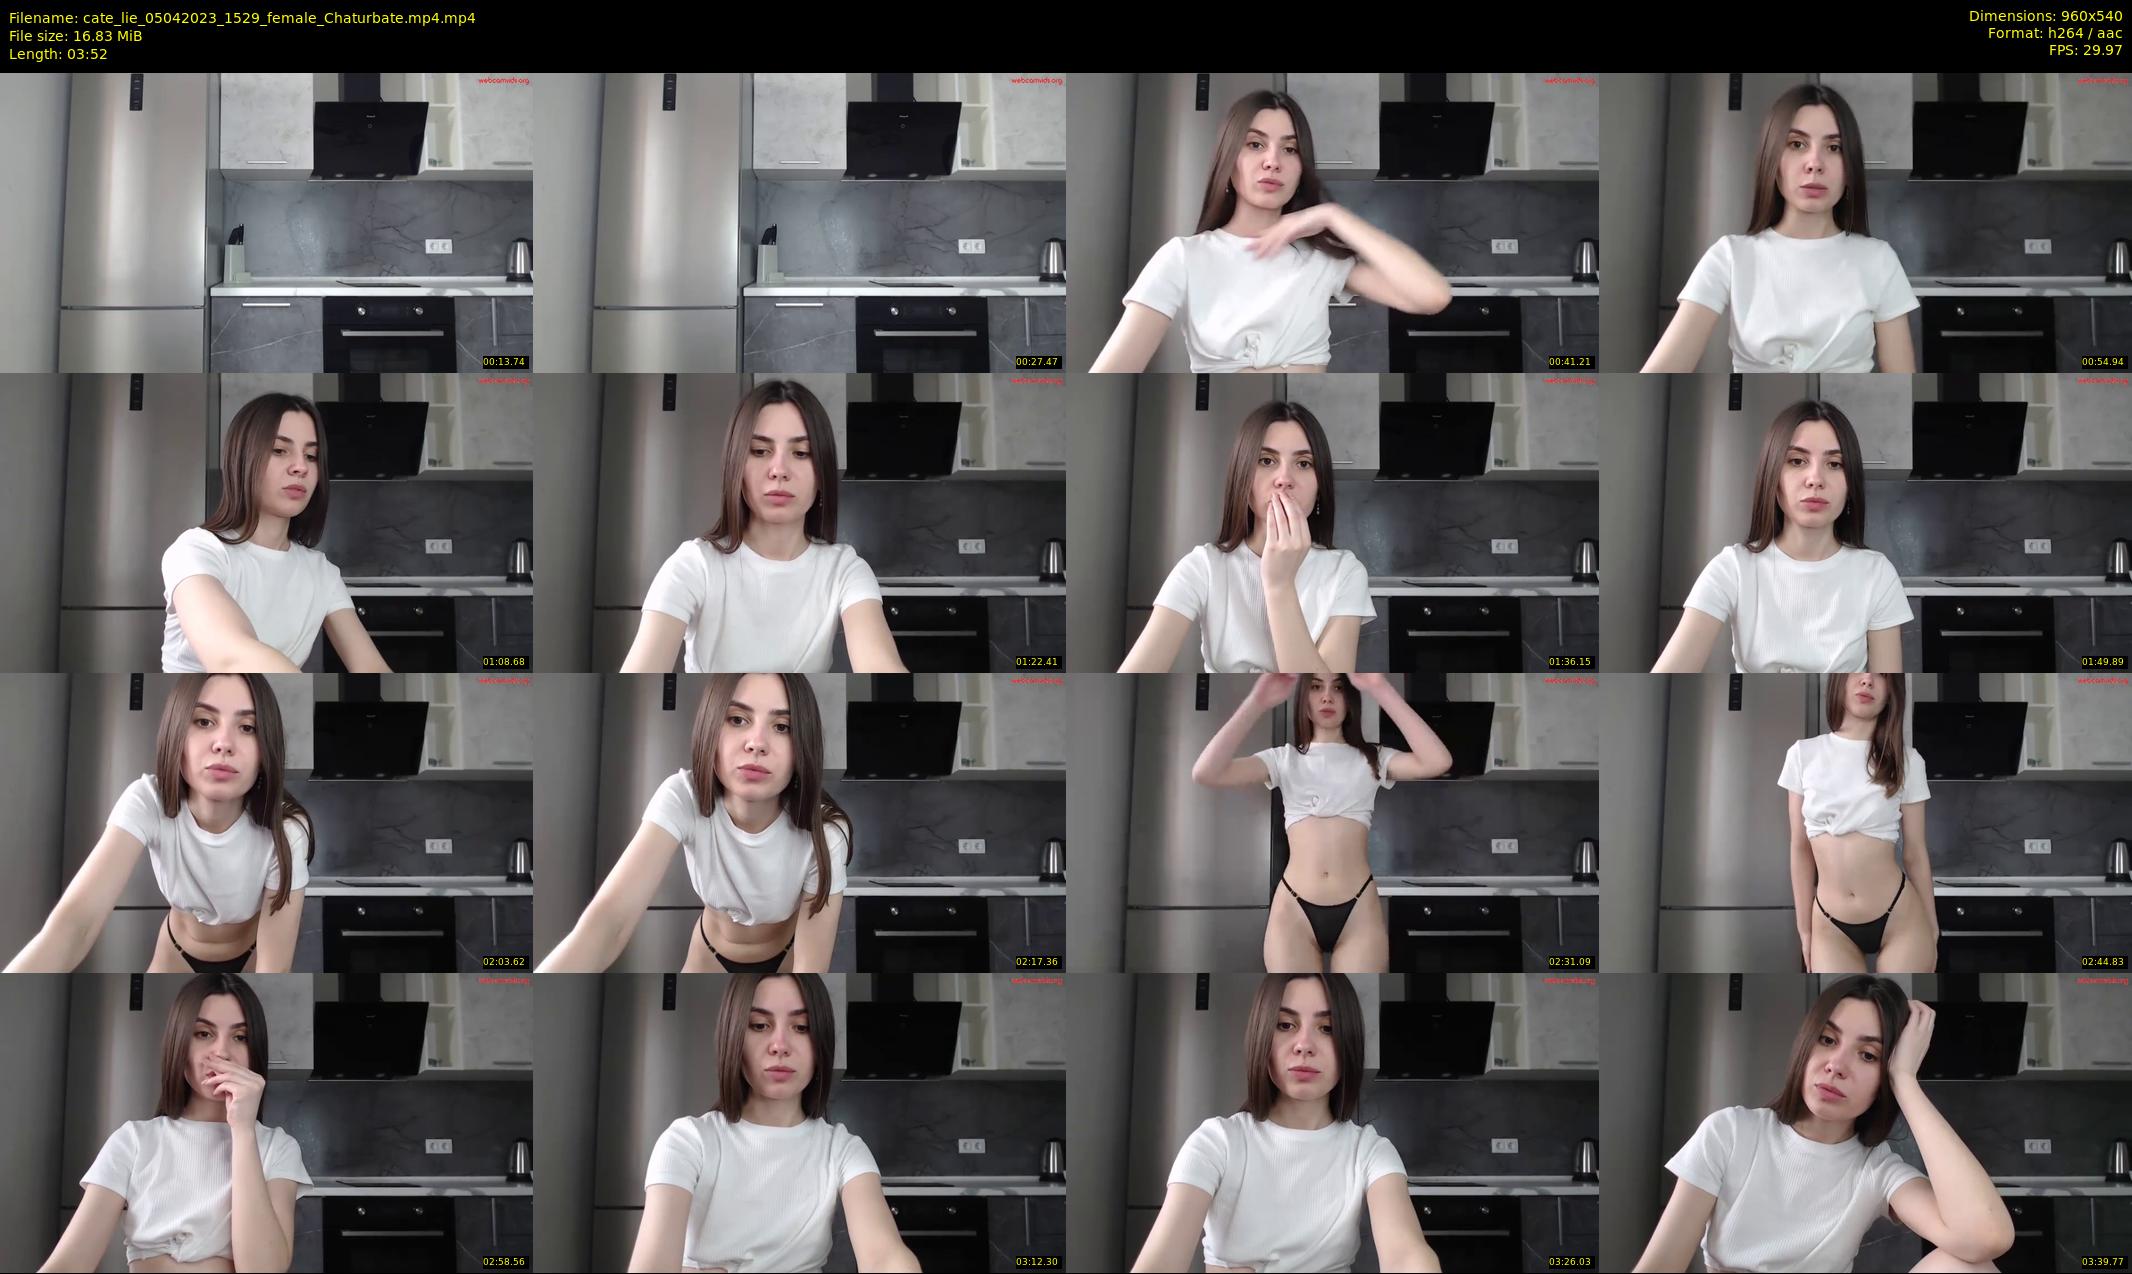Click the 02:44.83 timestamp label
The image size is (2132, 1274).
pos(2102,962)
